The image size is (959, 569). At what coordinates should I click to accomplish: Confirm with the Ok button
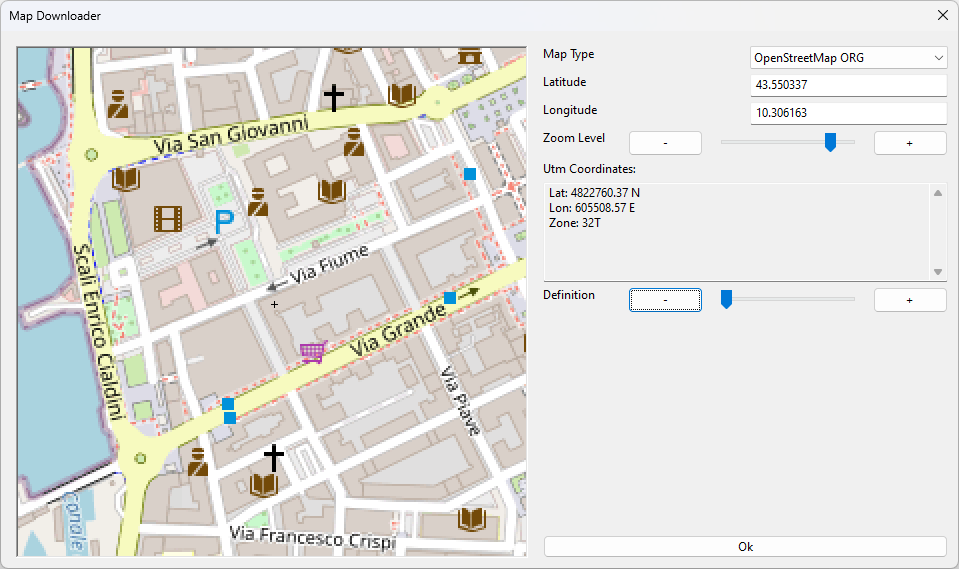[x=746, y=547]
